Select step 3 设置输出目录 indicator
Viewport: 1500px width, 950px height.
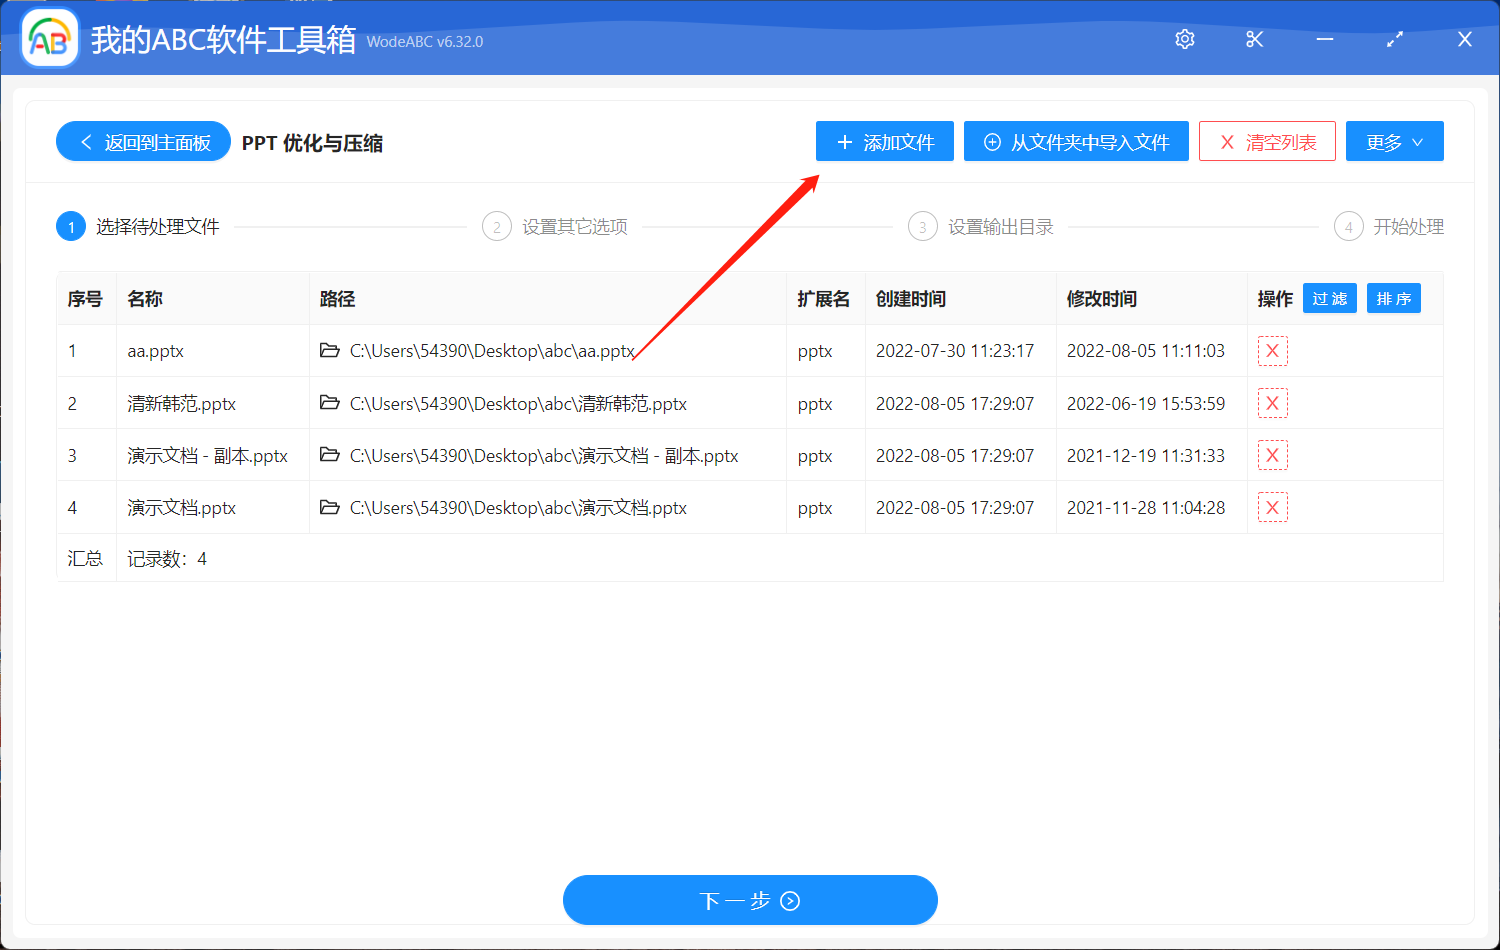(922, 226)
